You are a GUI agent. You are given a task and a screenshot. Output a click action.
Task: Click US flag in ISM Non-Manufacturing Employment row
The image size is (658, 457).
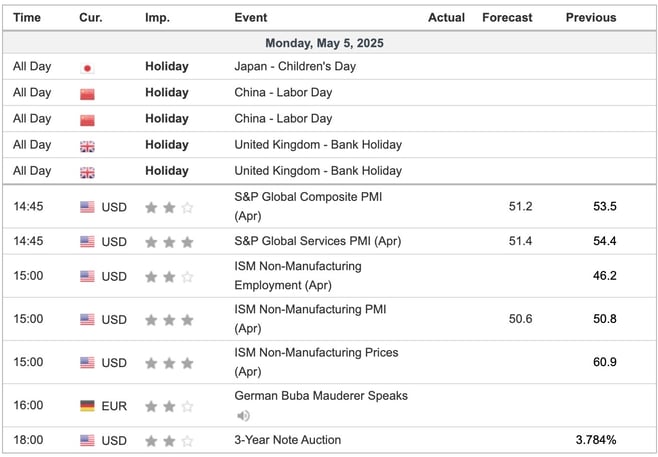click(x=87, y=276)
